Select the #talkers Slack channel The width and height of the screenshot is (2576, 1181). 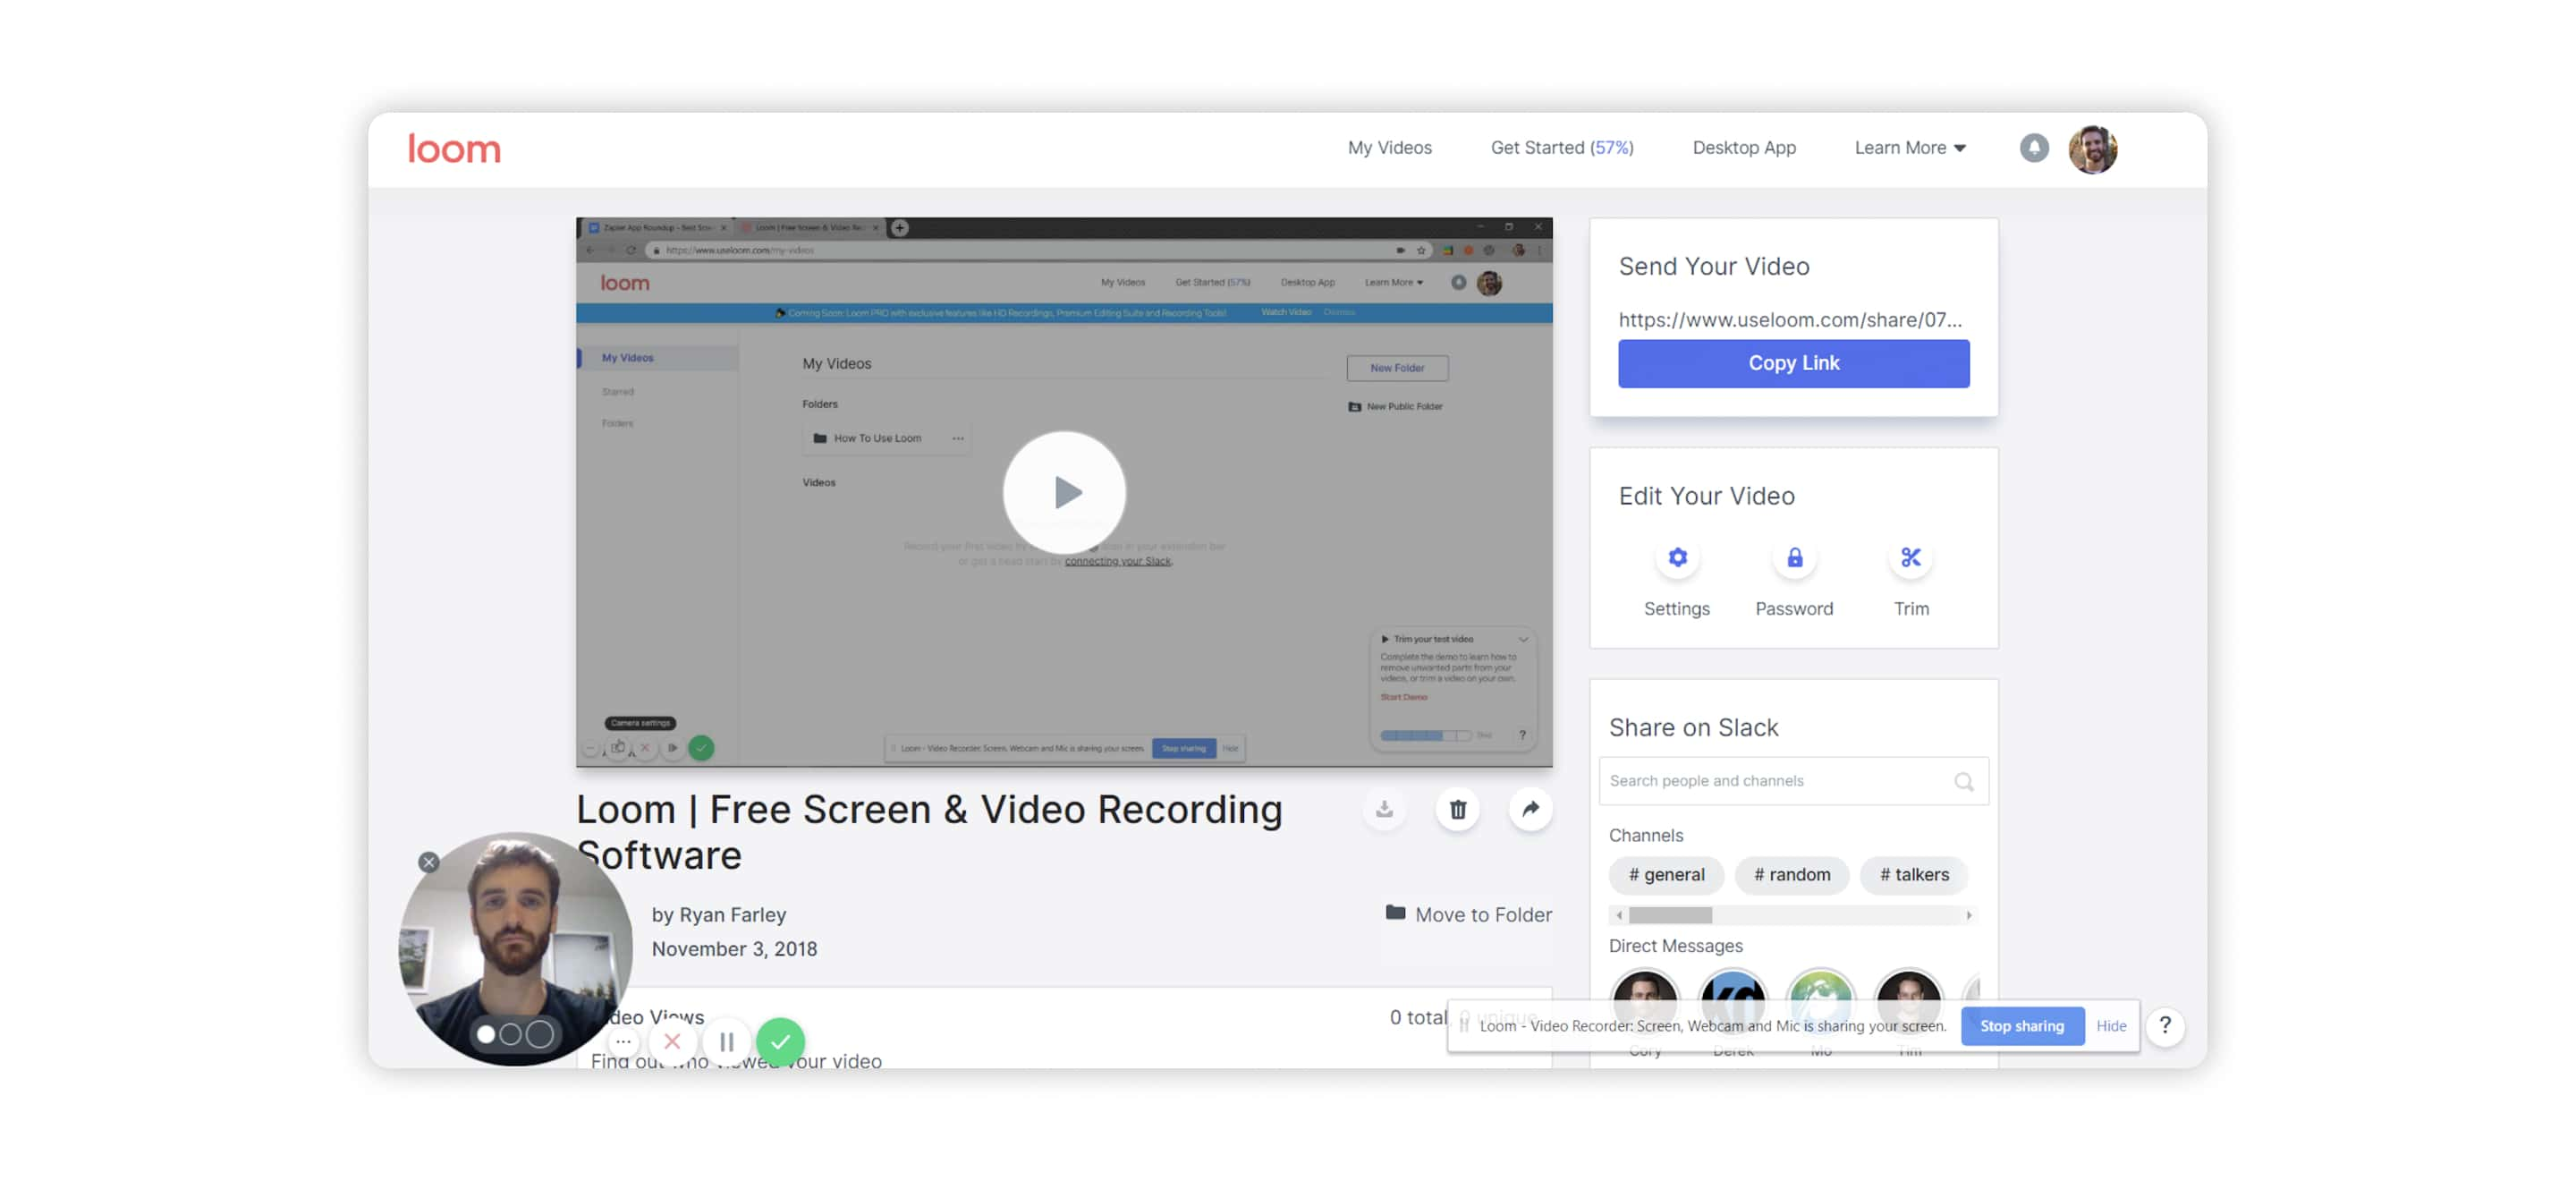(x=1912, y=874)
